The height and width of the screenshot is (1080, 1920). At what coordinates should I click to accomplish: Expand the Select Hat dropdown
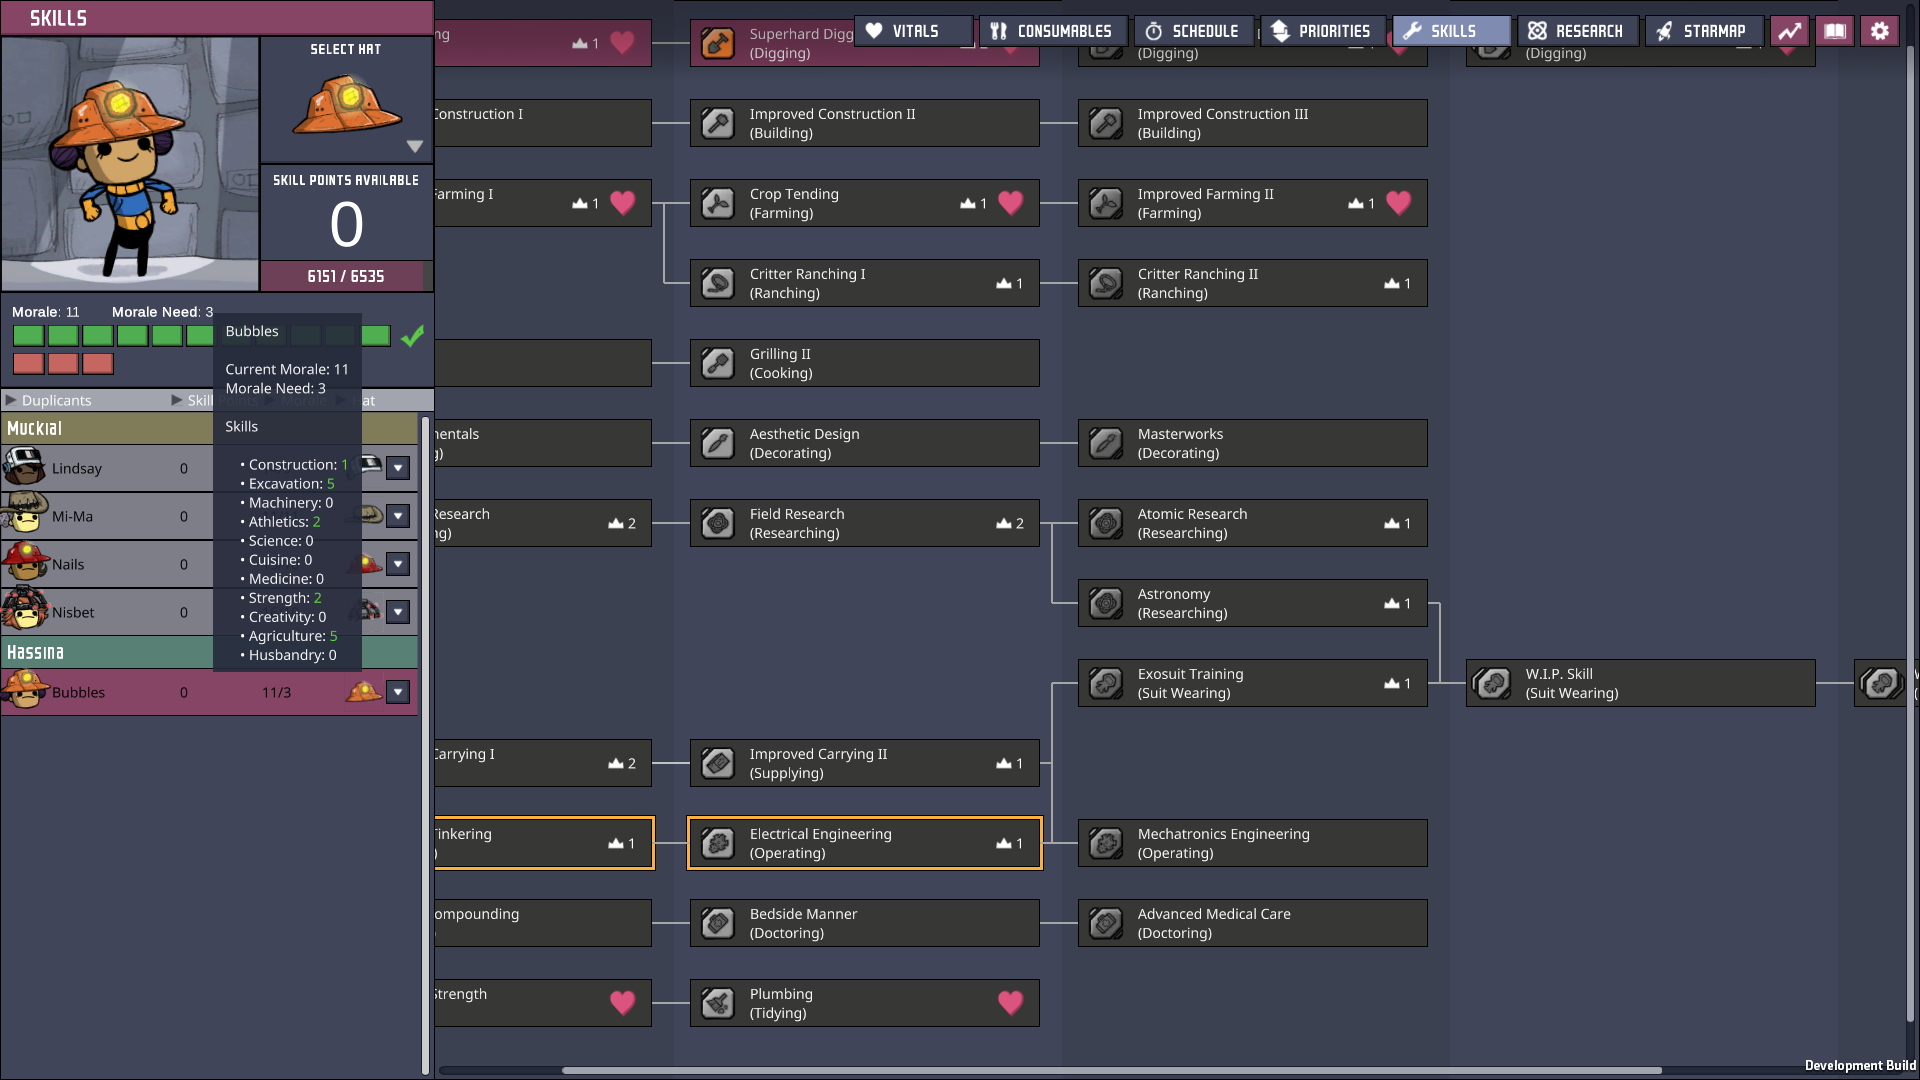click(414, 146)
